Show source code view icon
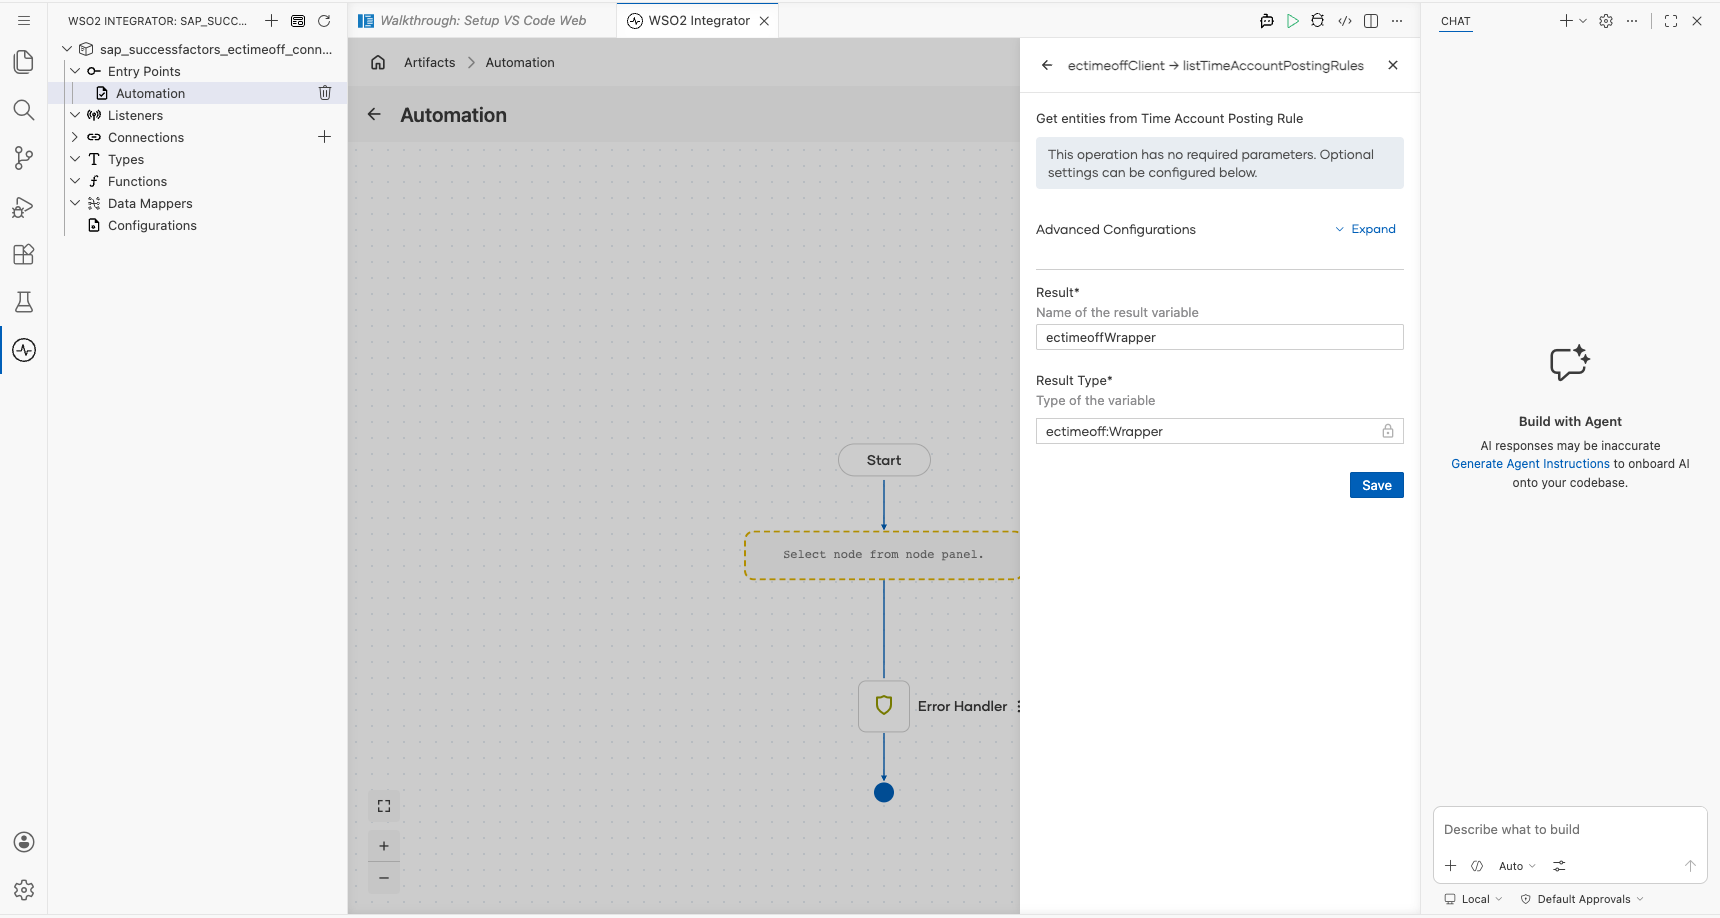The height and width of the screenshot is (918, 1720). [1345, 21]
